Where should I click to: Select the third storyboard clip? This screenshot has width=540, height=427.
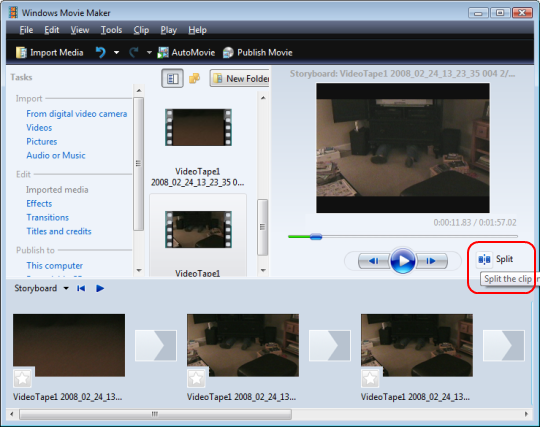click(417, 345)
